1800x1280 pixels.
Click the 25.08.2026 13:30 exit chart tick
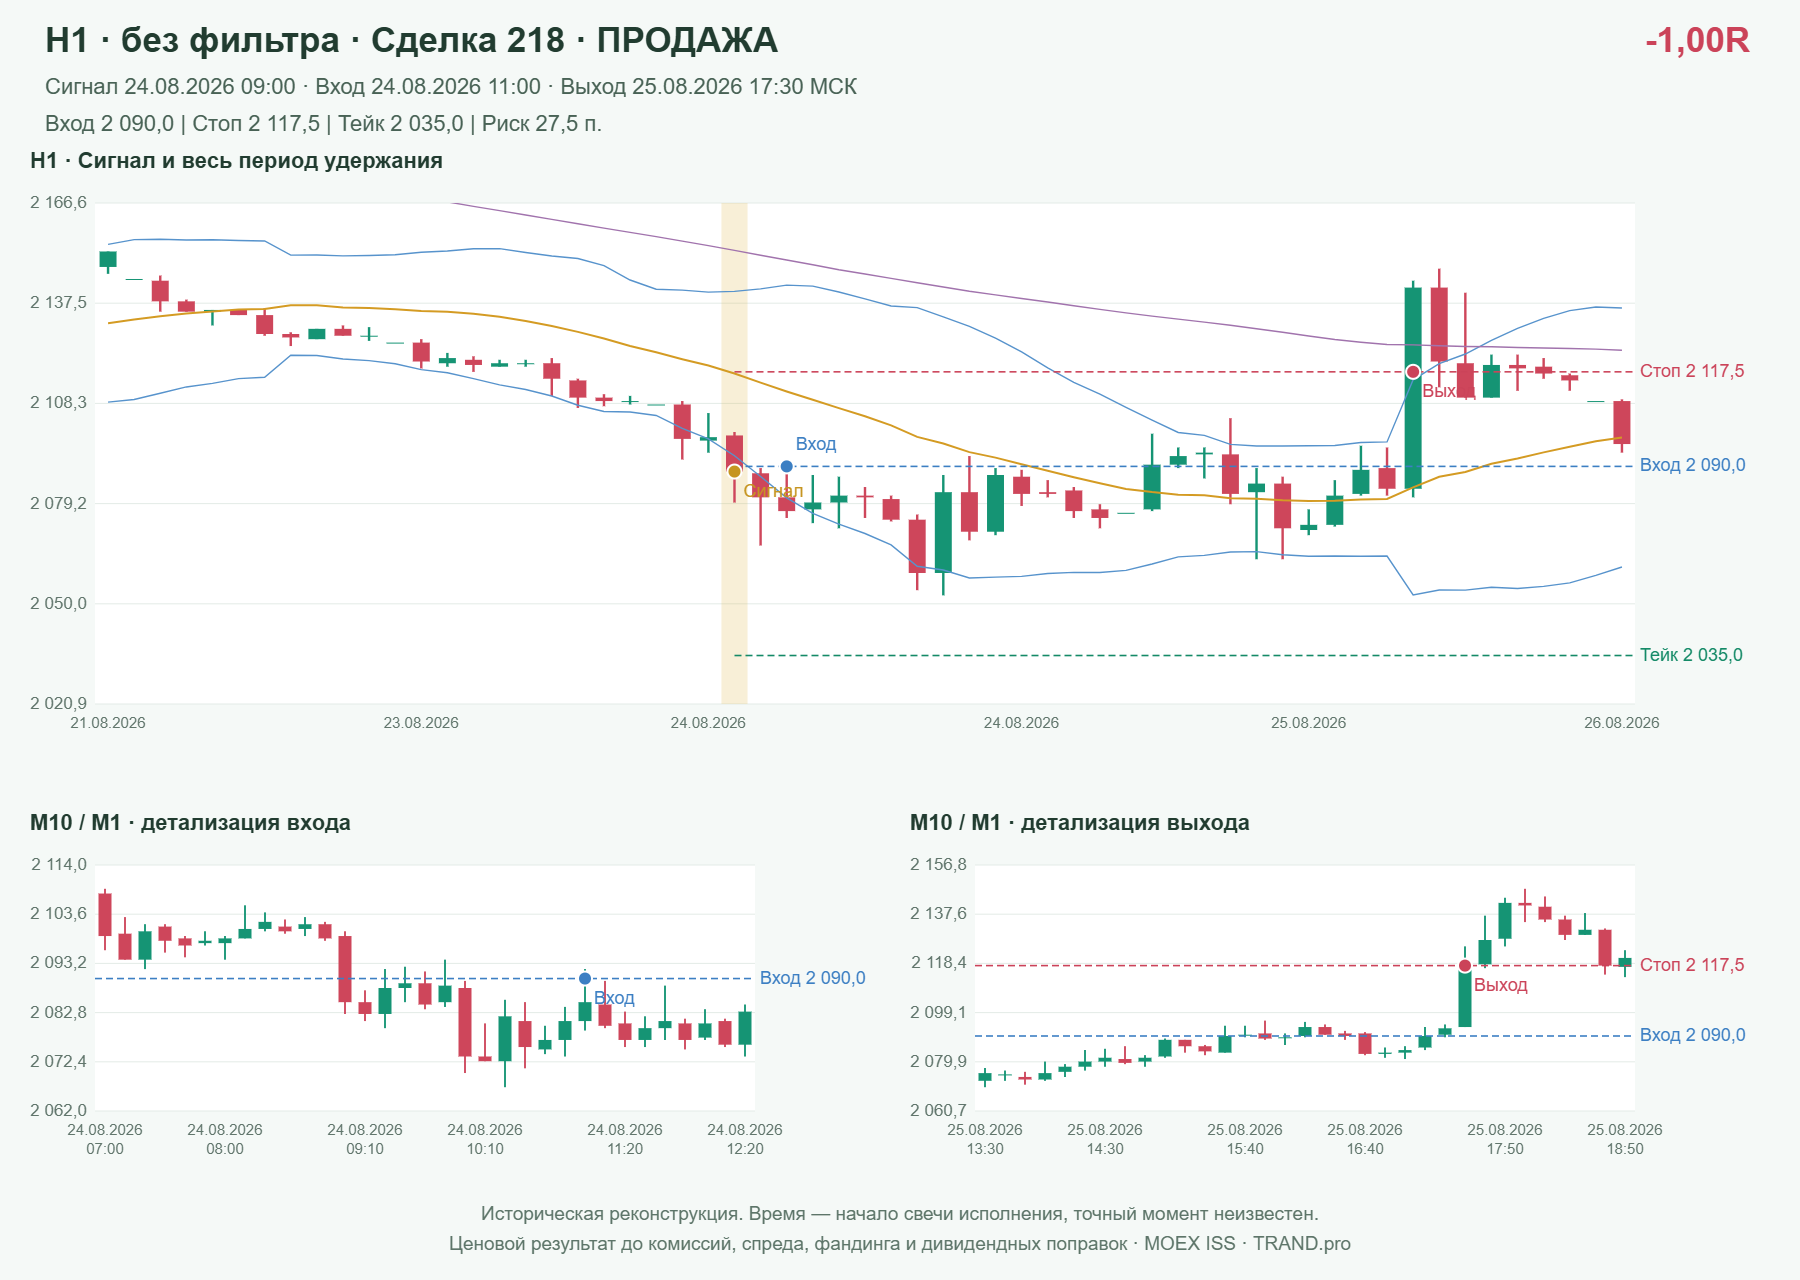point(985,1139)
